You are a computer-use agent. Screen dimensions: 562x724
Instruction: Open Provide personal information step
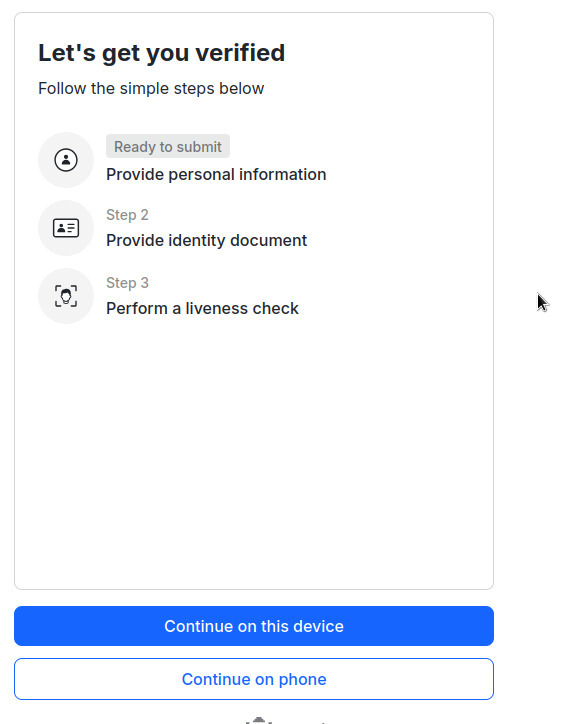[x=216, y=175]
